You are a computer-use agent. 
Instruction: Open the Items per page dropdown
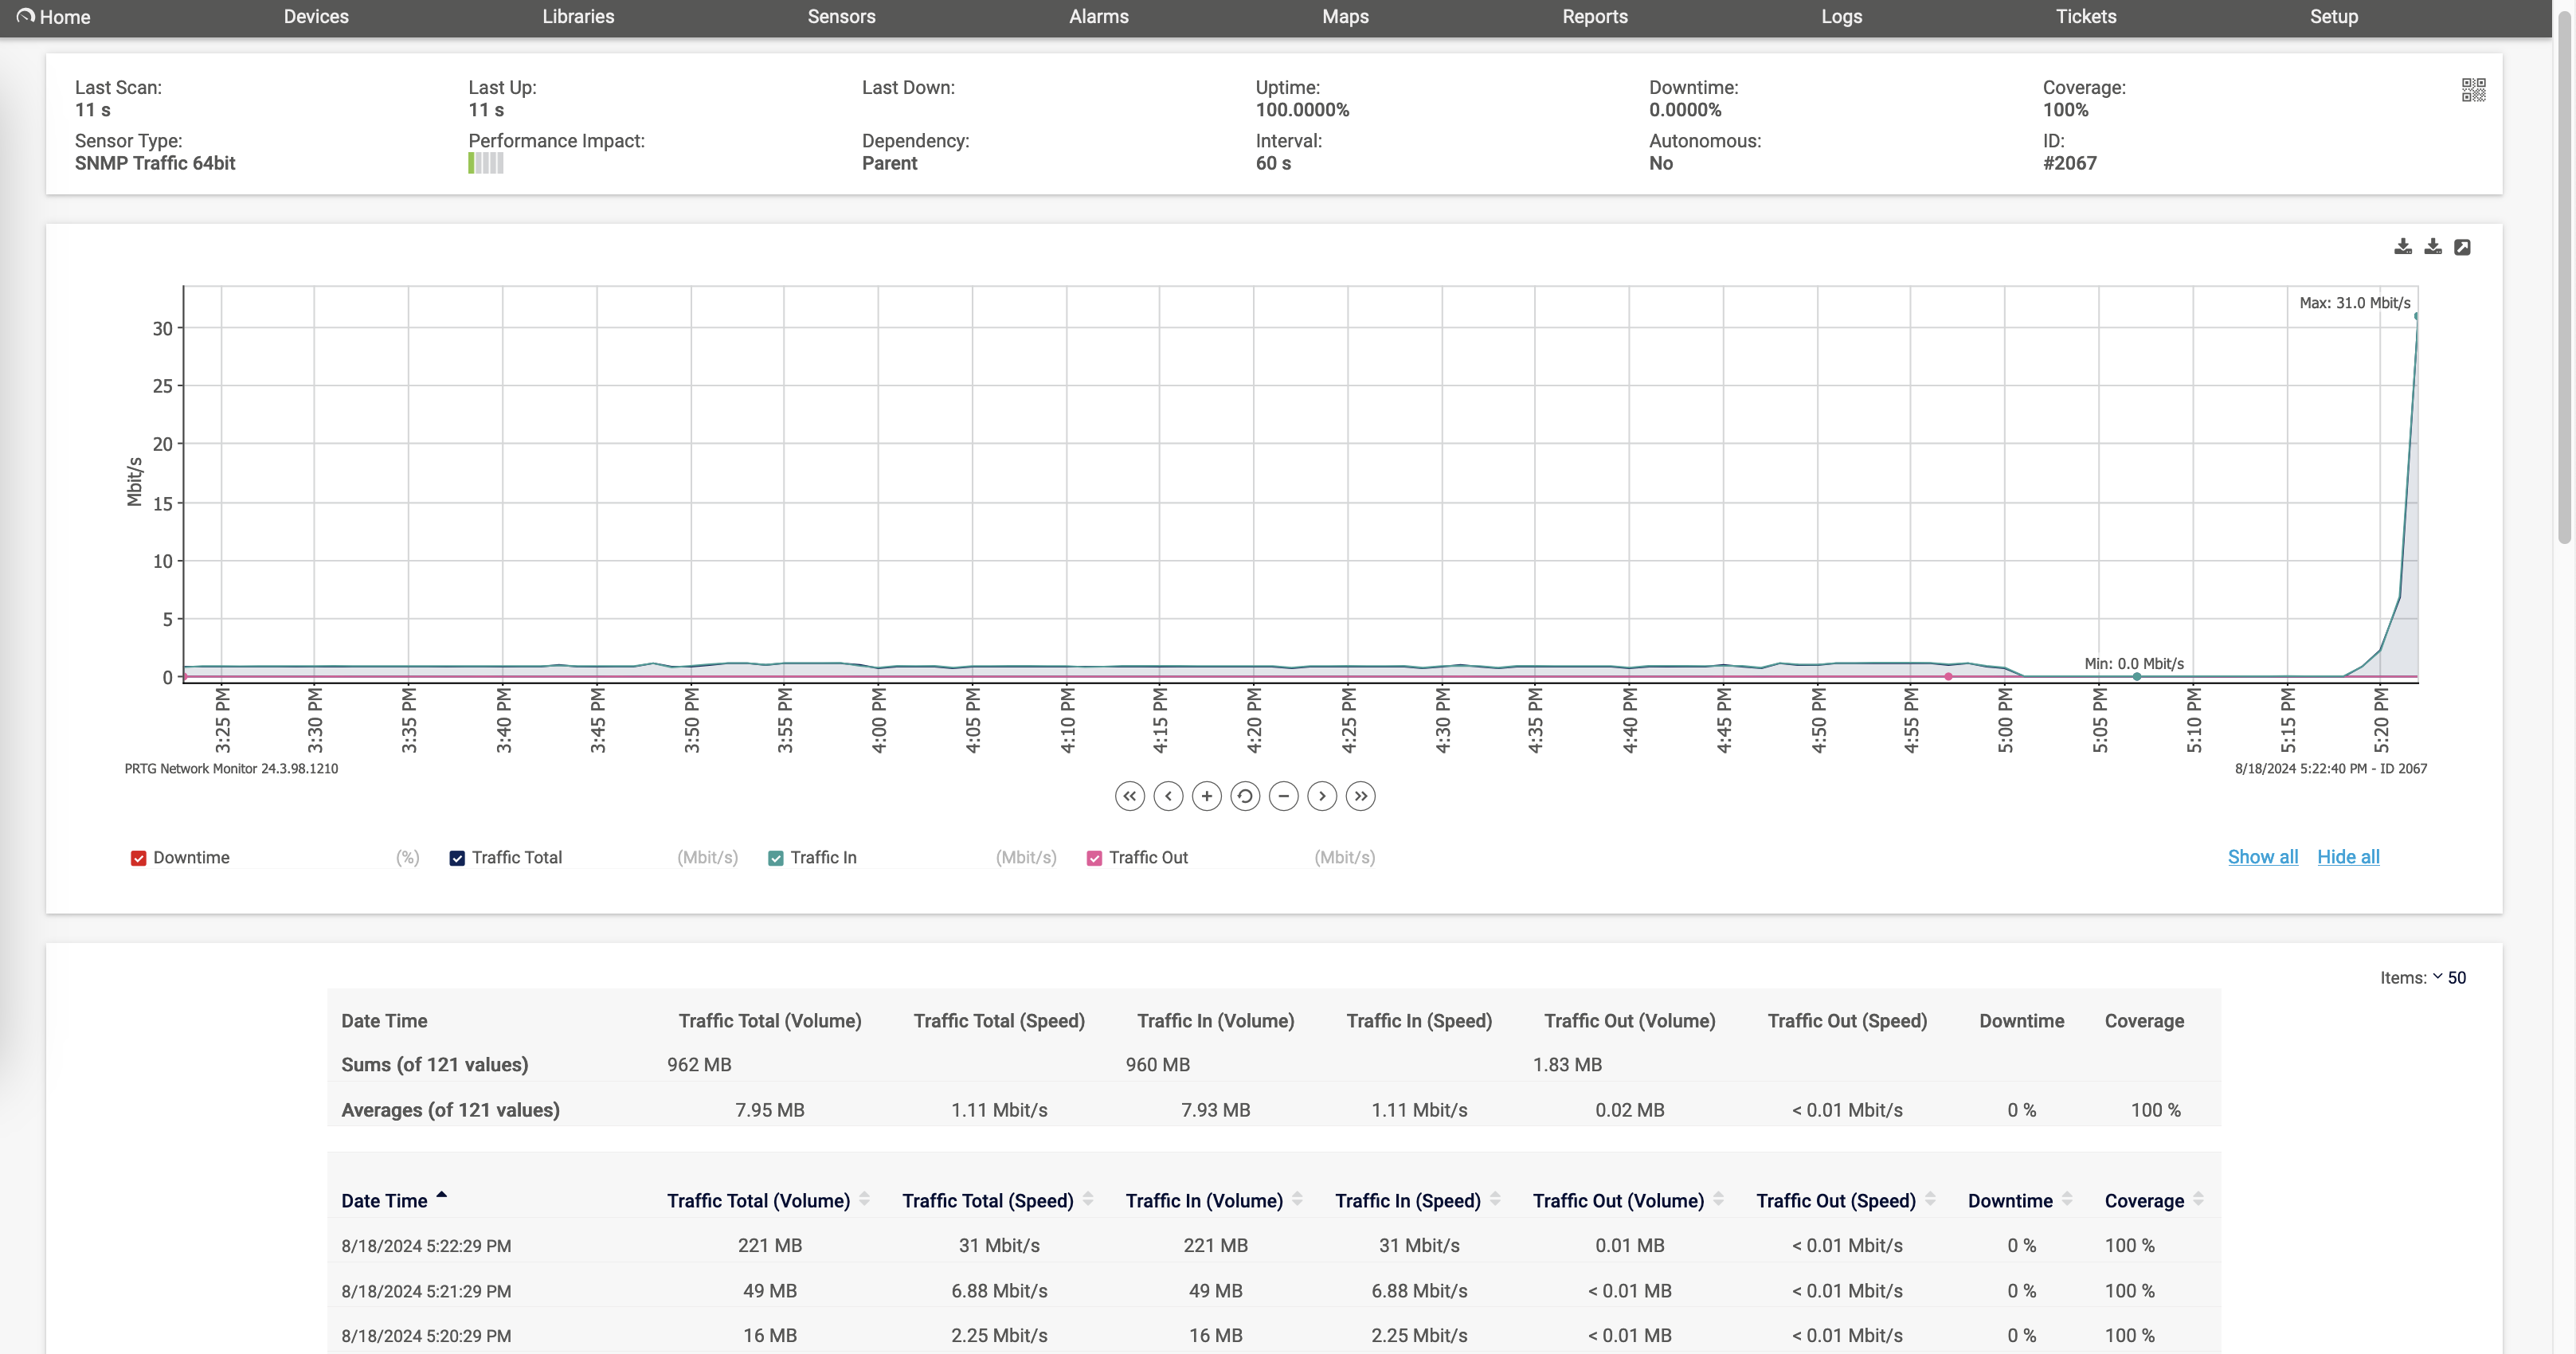pos(2448,977)
